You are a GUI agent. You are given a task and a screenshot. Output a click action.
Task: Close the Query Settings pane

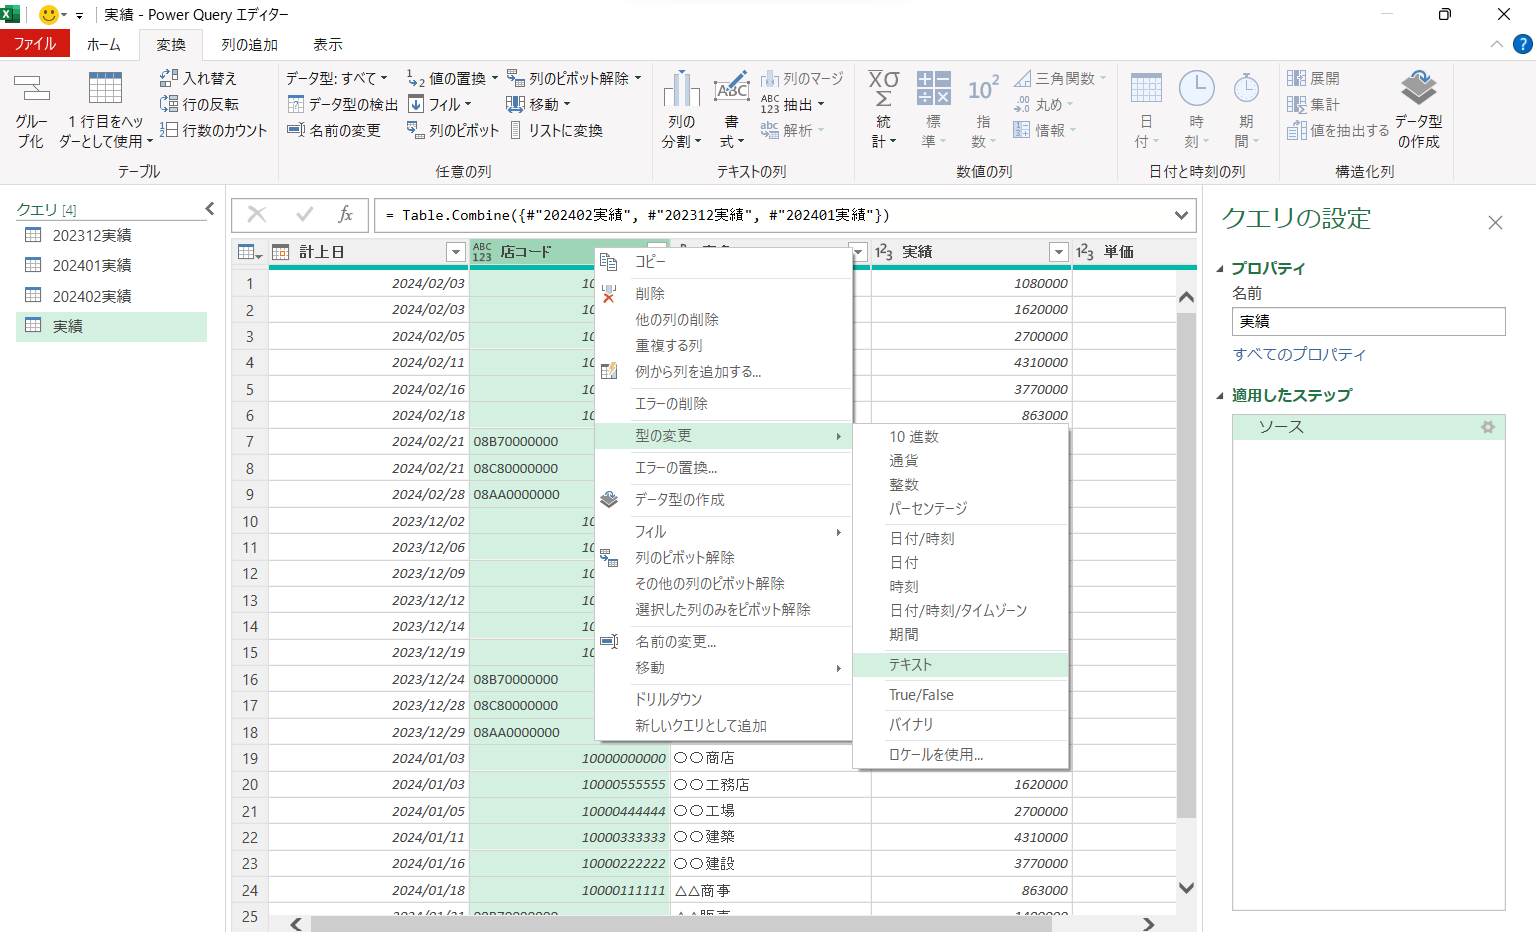pyautogui.click(x=1495, y=222)
